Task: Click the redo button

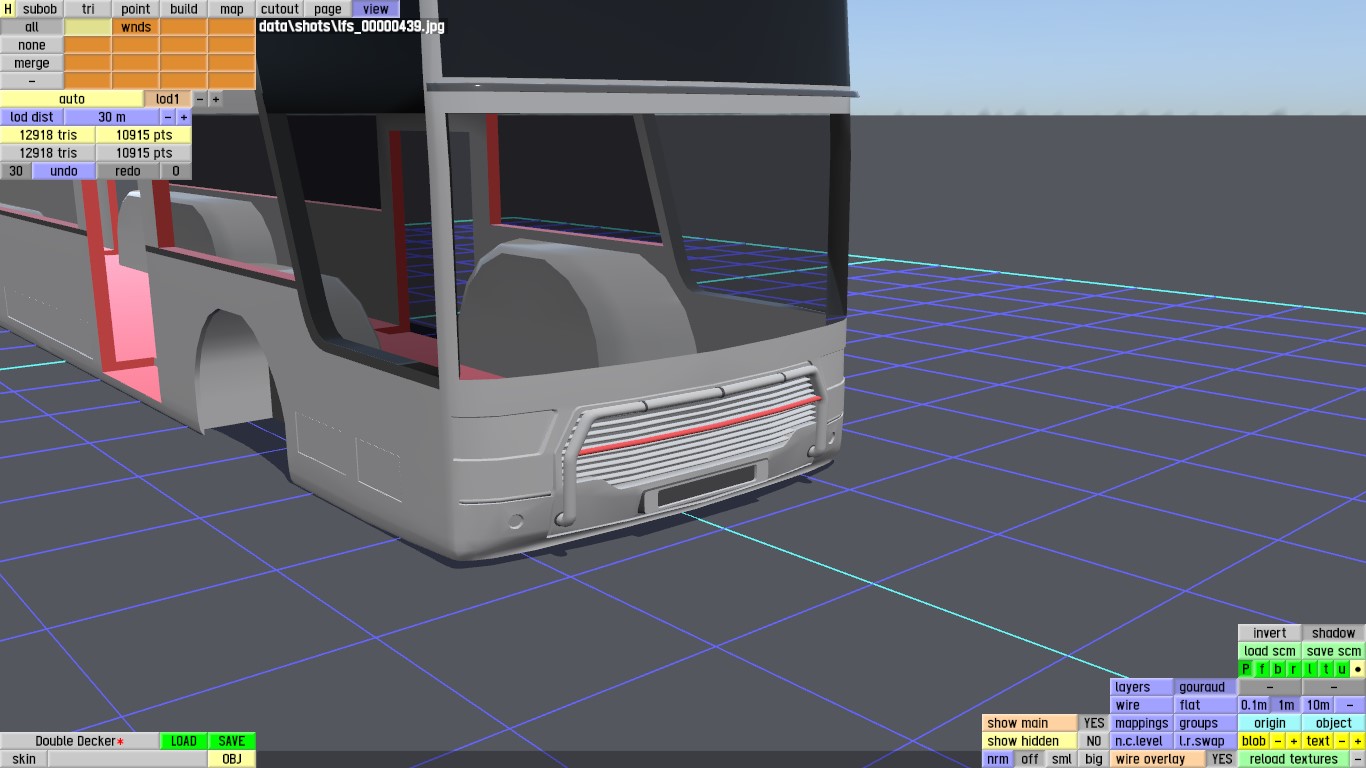Action: (x=128, y=171)
